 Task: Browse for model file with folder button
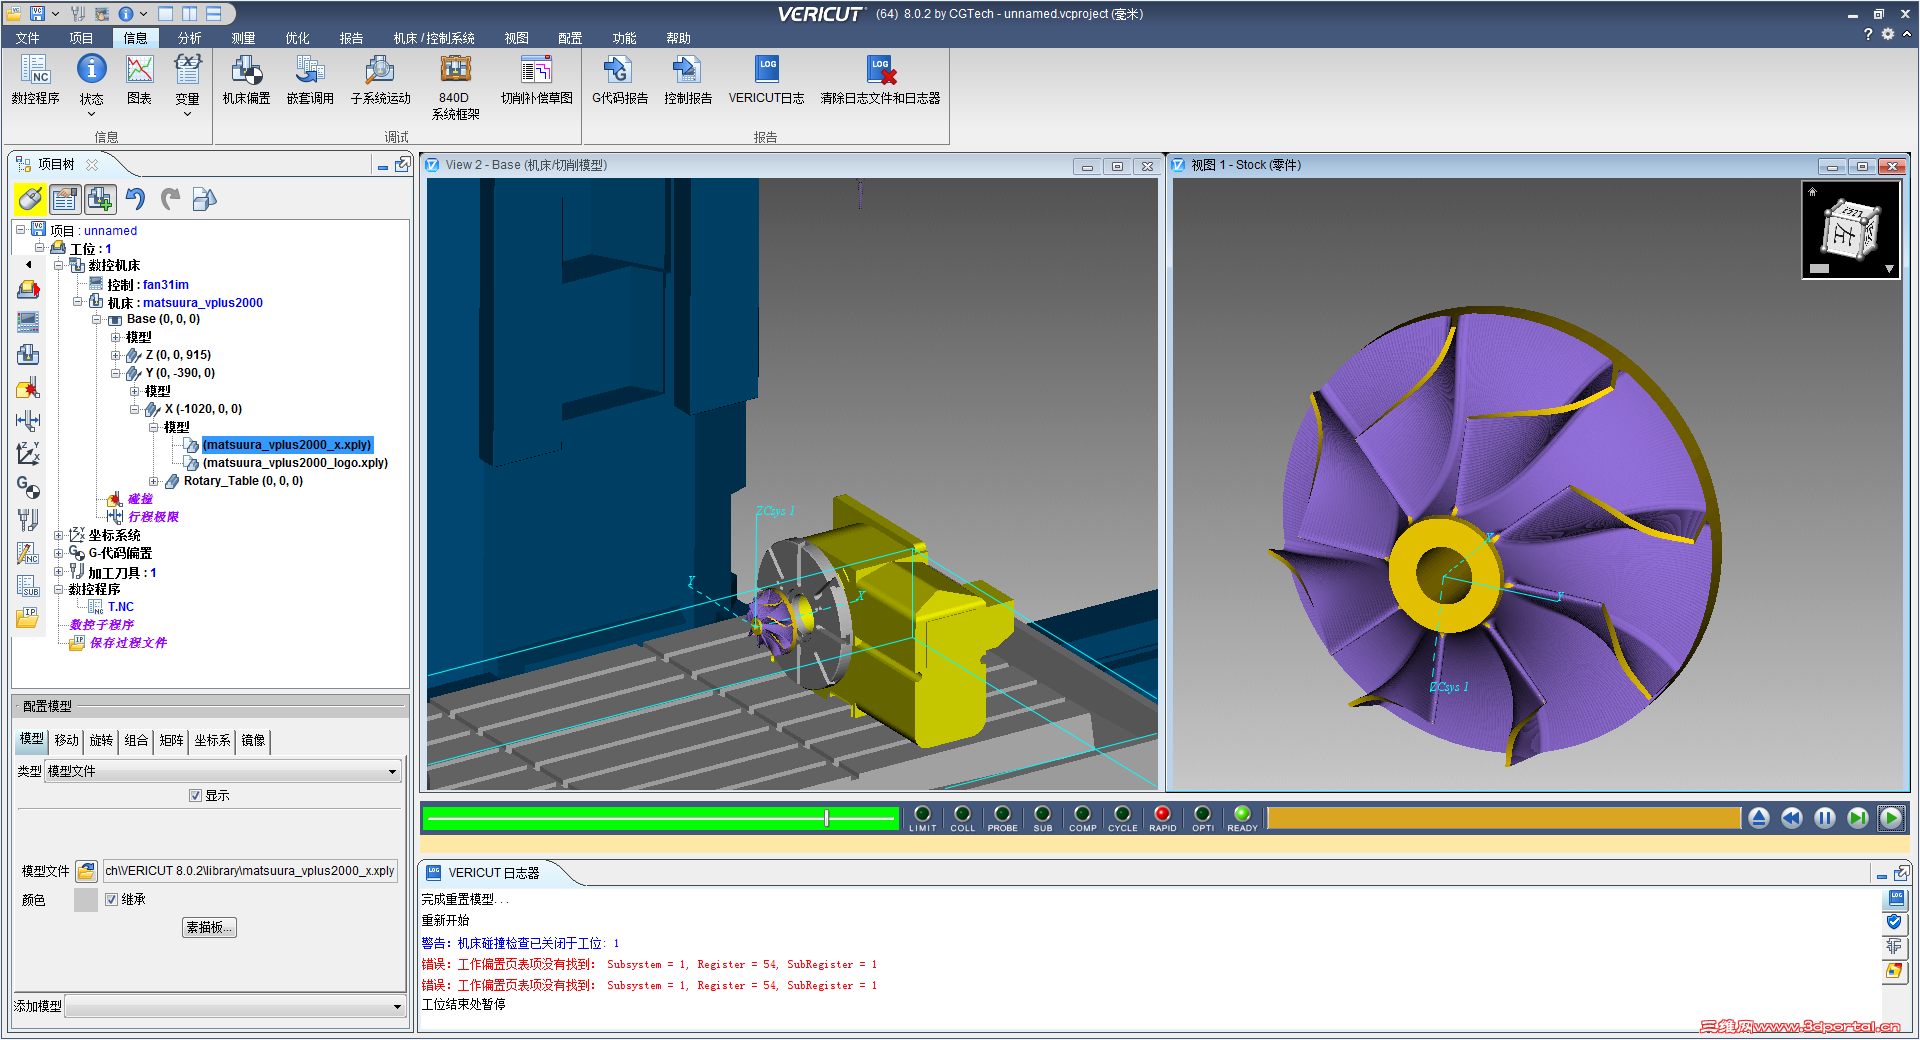tap(86, 871)
